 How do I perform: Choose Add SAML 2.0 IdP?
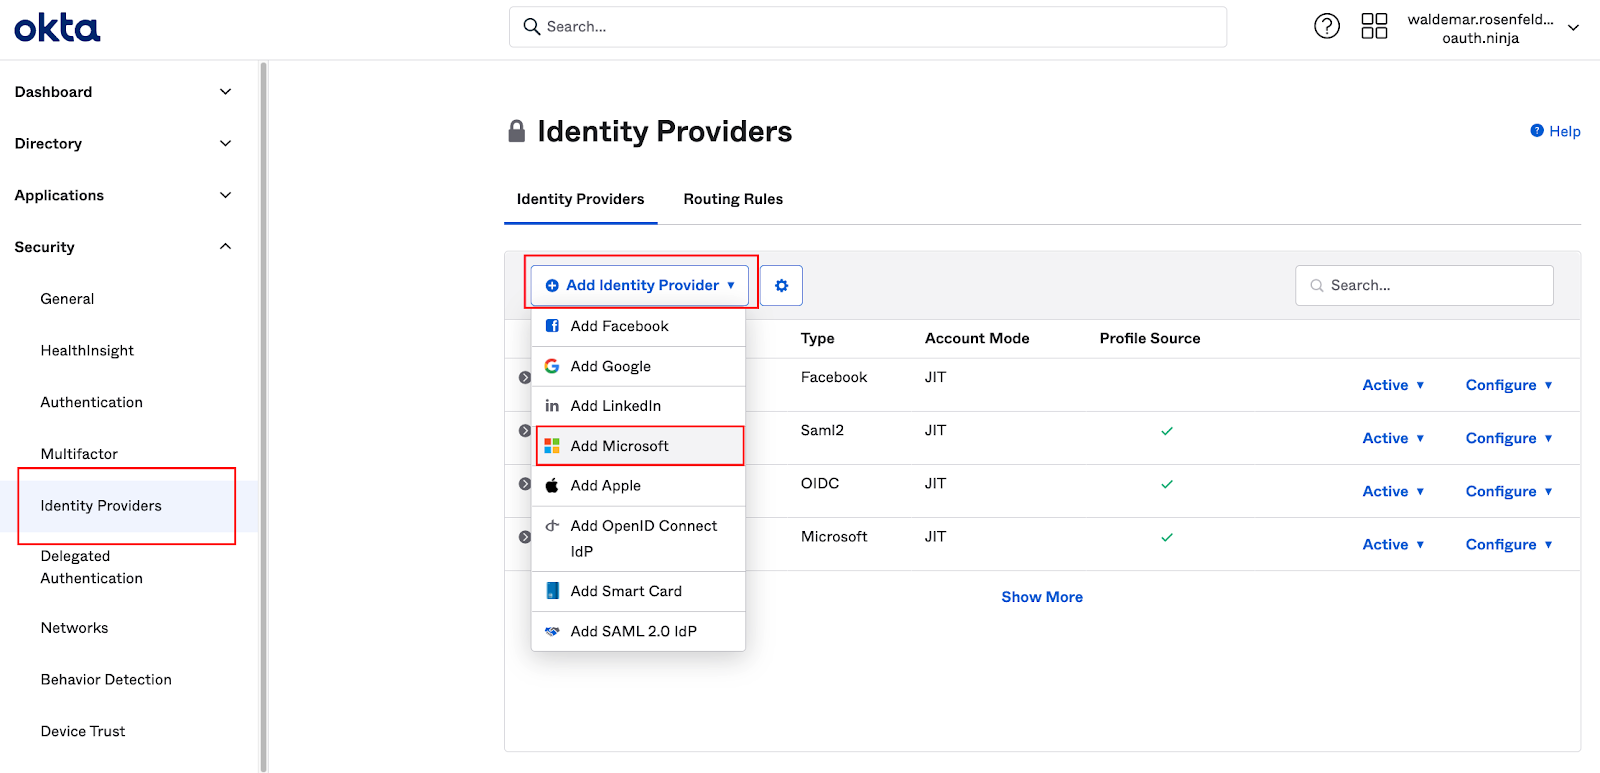click(638, 631)
